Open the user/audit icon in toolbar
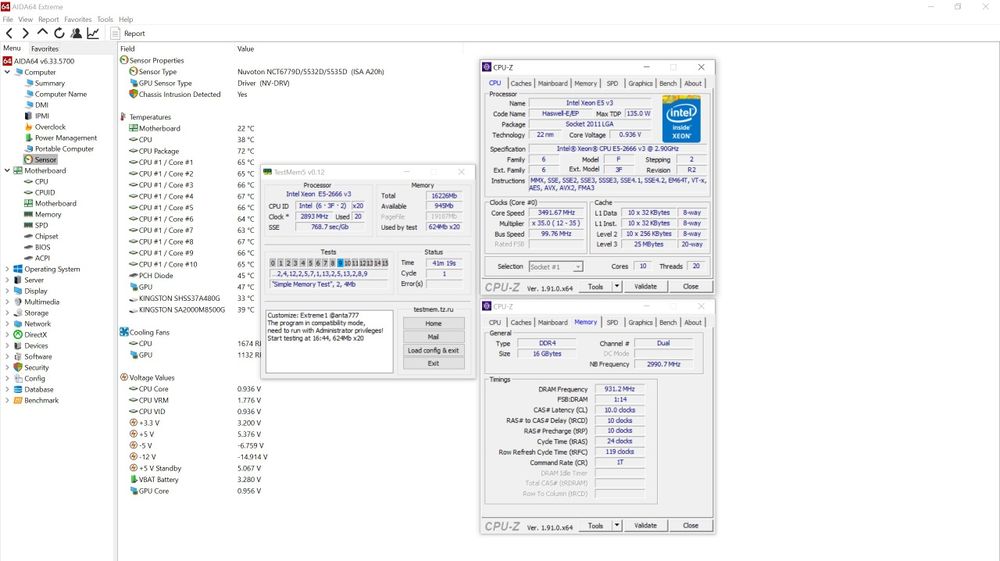Image resolution: width=1000 pixels, height=561 pixels. pos(76,33)
